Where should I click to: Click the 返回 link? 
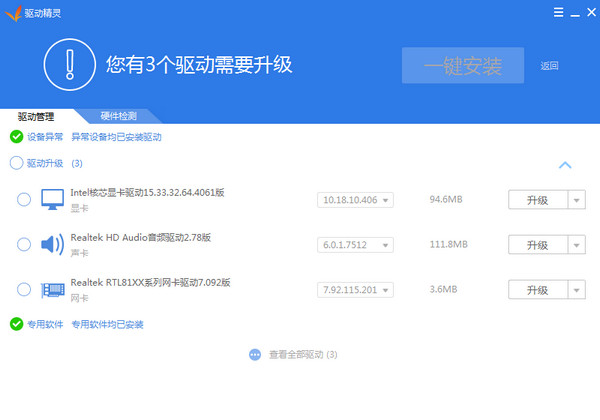tap(549, 66)
